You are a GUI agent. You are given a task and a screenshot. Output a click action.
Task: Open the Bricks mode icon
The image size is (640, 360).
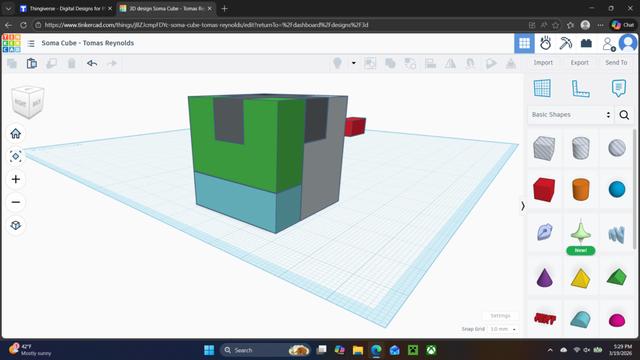586,43
